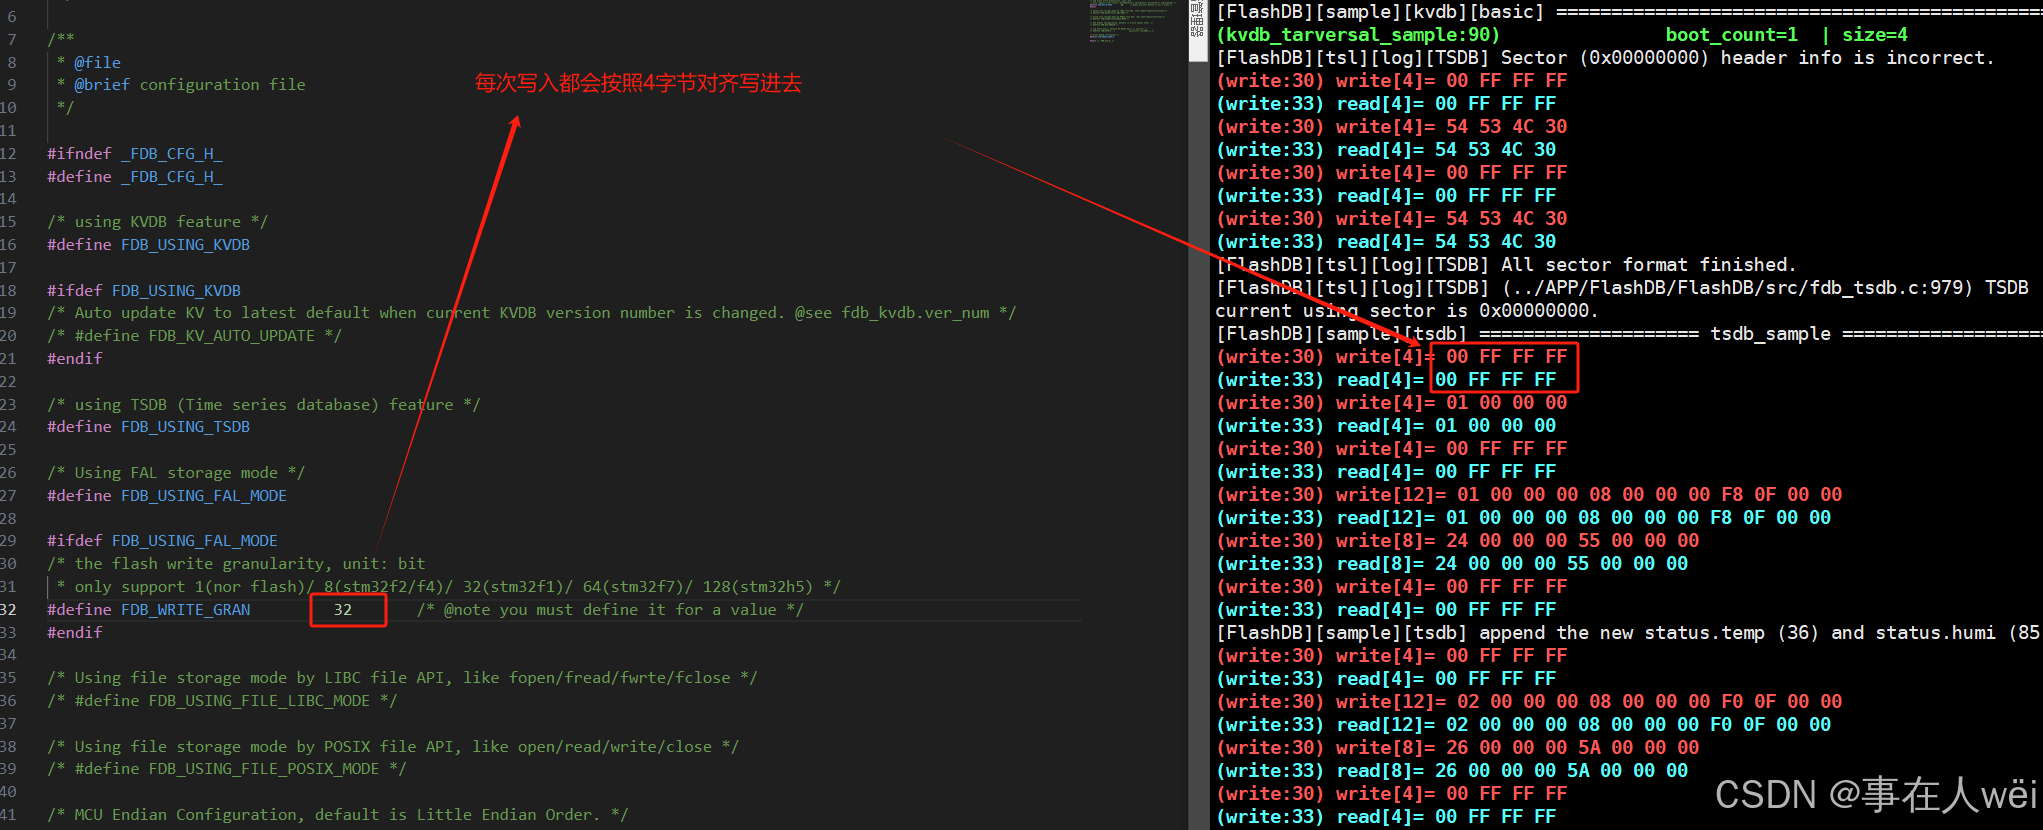
Task: Click the commented FDB_KV_AUTO_UPDATE define
Action: click(x=194, y=336)
